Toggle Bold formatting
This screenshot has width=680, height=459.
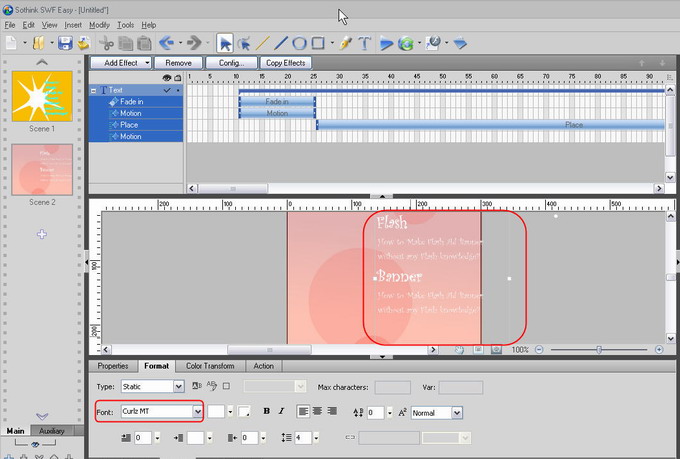pyautogui.click(x=266, y=411)
